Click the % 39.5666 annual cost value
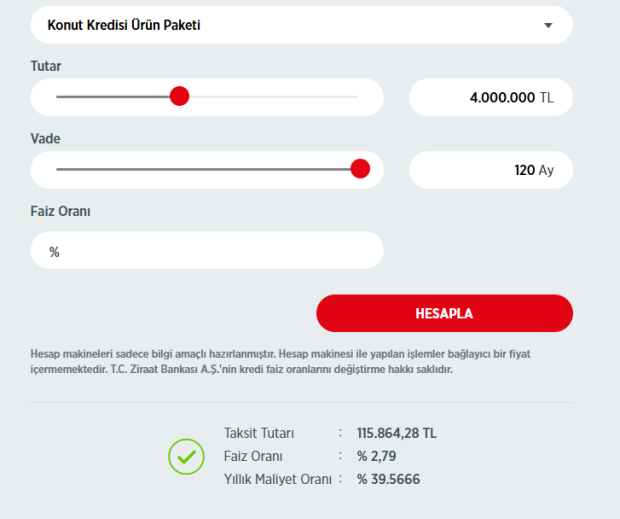Image resolution: width=620 pixels, height=519 pixels. click(388, 479)
